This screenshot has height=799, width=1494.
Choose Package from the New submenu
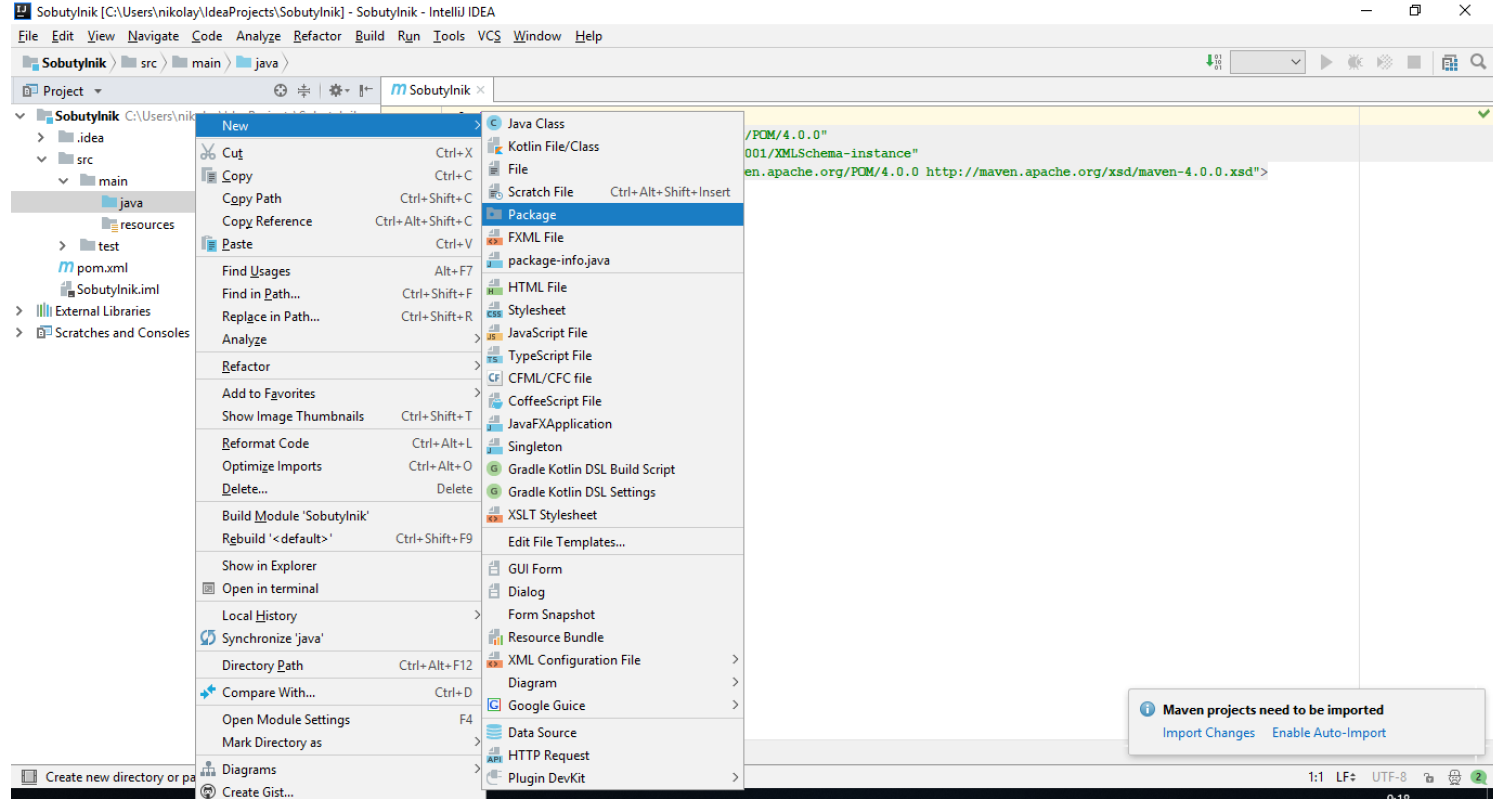[x=613, y=214]
